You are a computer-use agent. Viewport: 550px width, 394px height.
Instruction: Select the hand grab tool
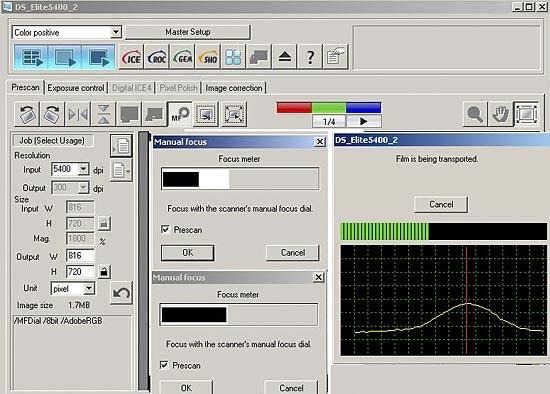pyautogui.click(x=501, y=114)
